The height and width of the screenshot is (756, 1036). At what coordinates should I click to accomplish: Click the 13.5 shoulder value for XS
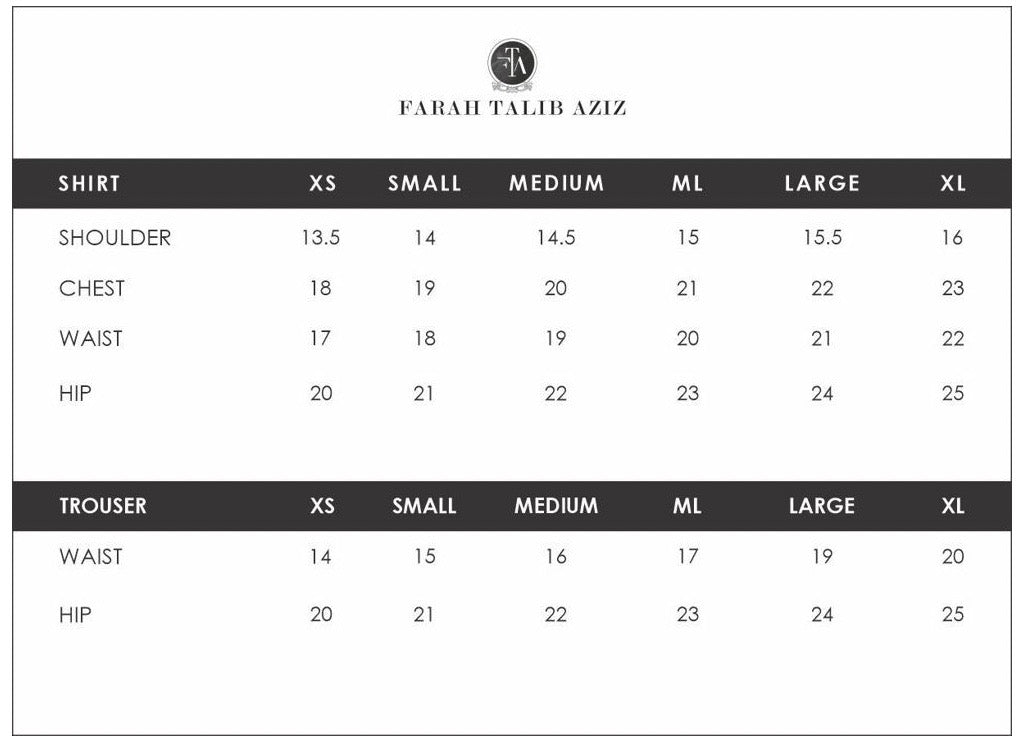point(320,238)
